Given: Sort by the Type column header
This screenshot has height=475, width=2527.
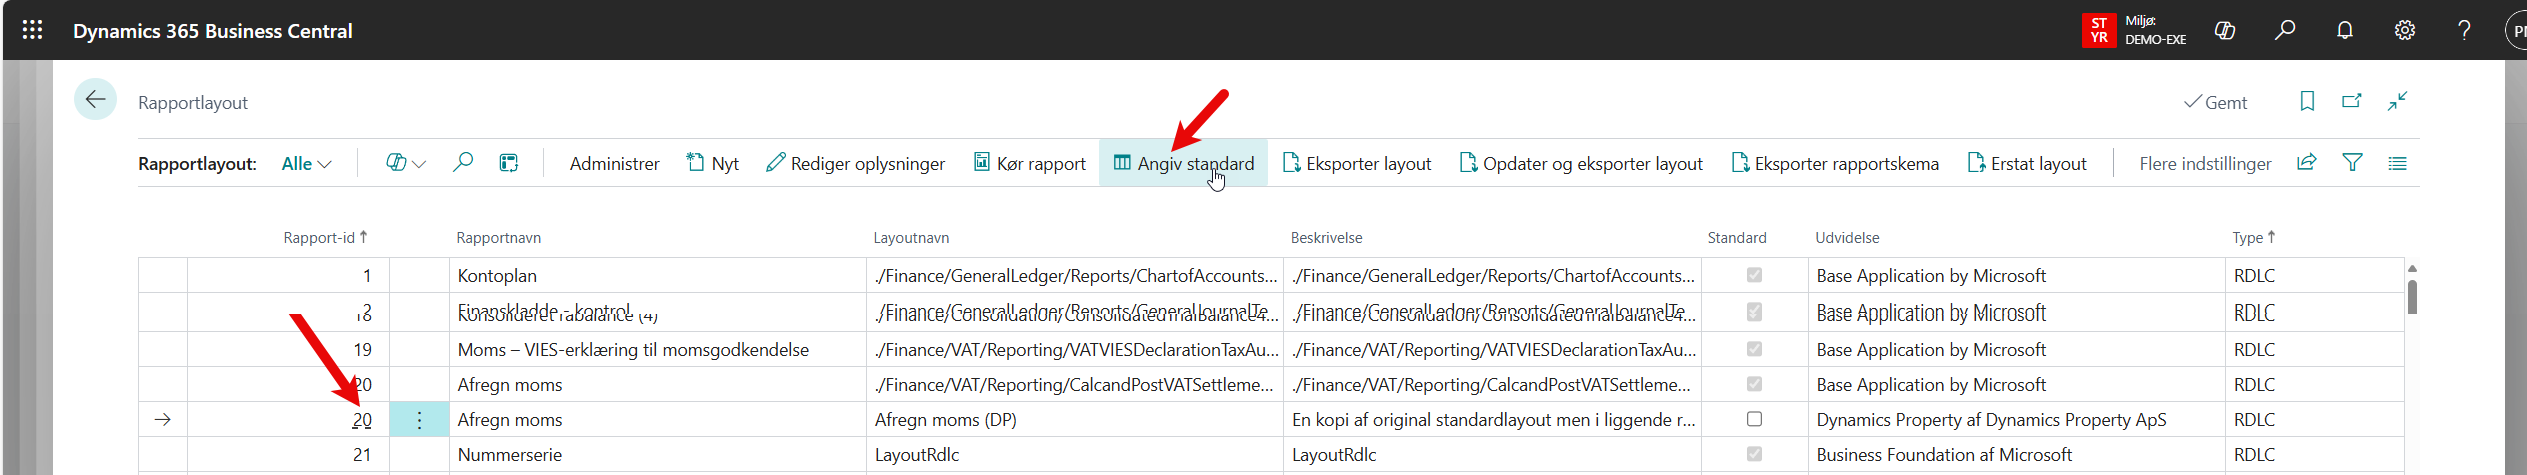Looking at the screenshot, I should click(x=2254, y=238).
